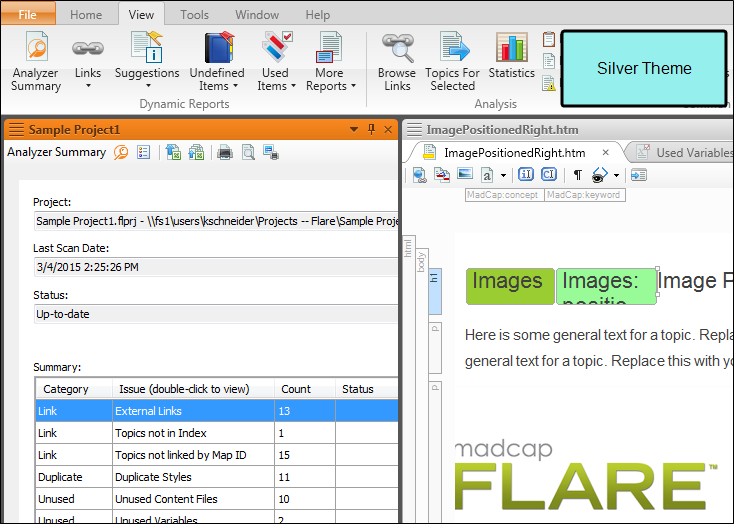Click the MadCap:concept tag marker
The width and height of the screenshot is (734, 524).
(504, 195)
